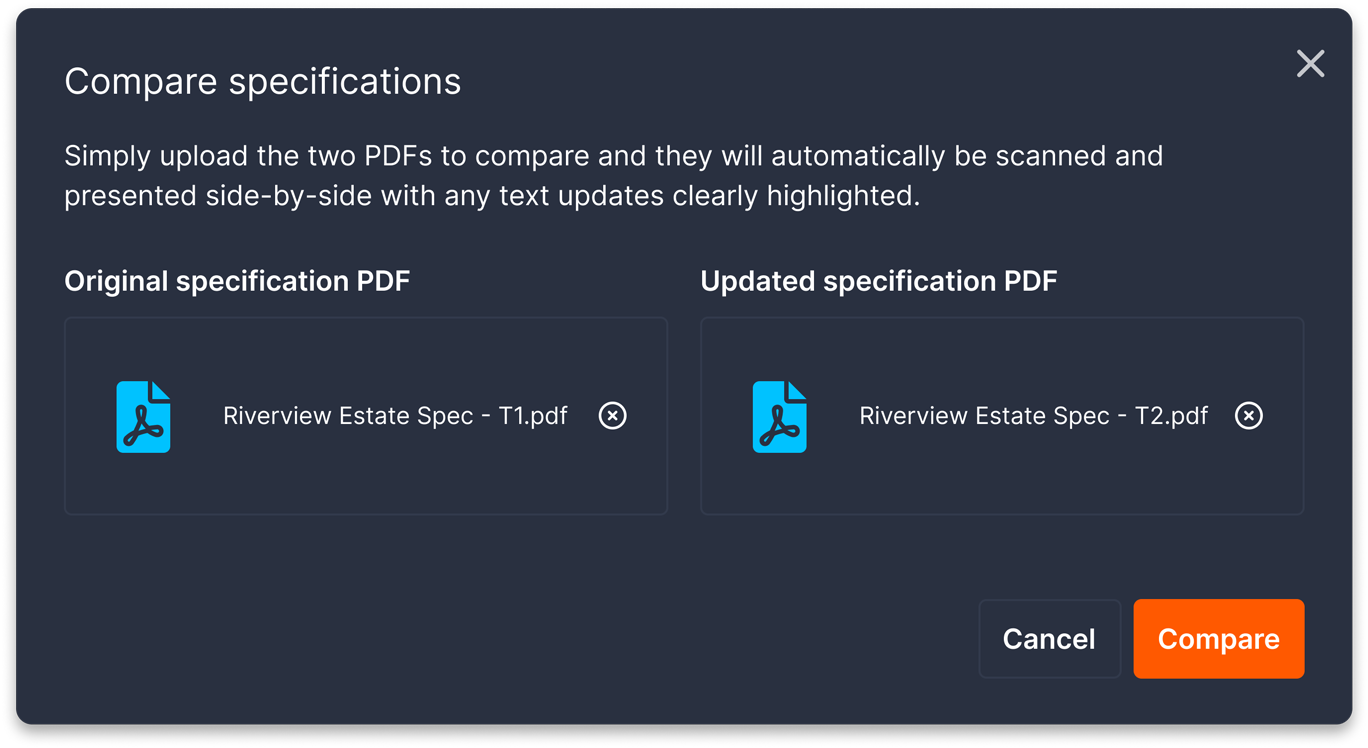Viewport: 1368px width, 748px height.
Task: Remove Riverview Estate Spec - T2.pdf file
Action: [x=1248, y=415]
